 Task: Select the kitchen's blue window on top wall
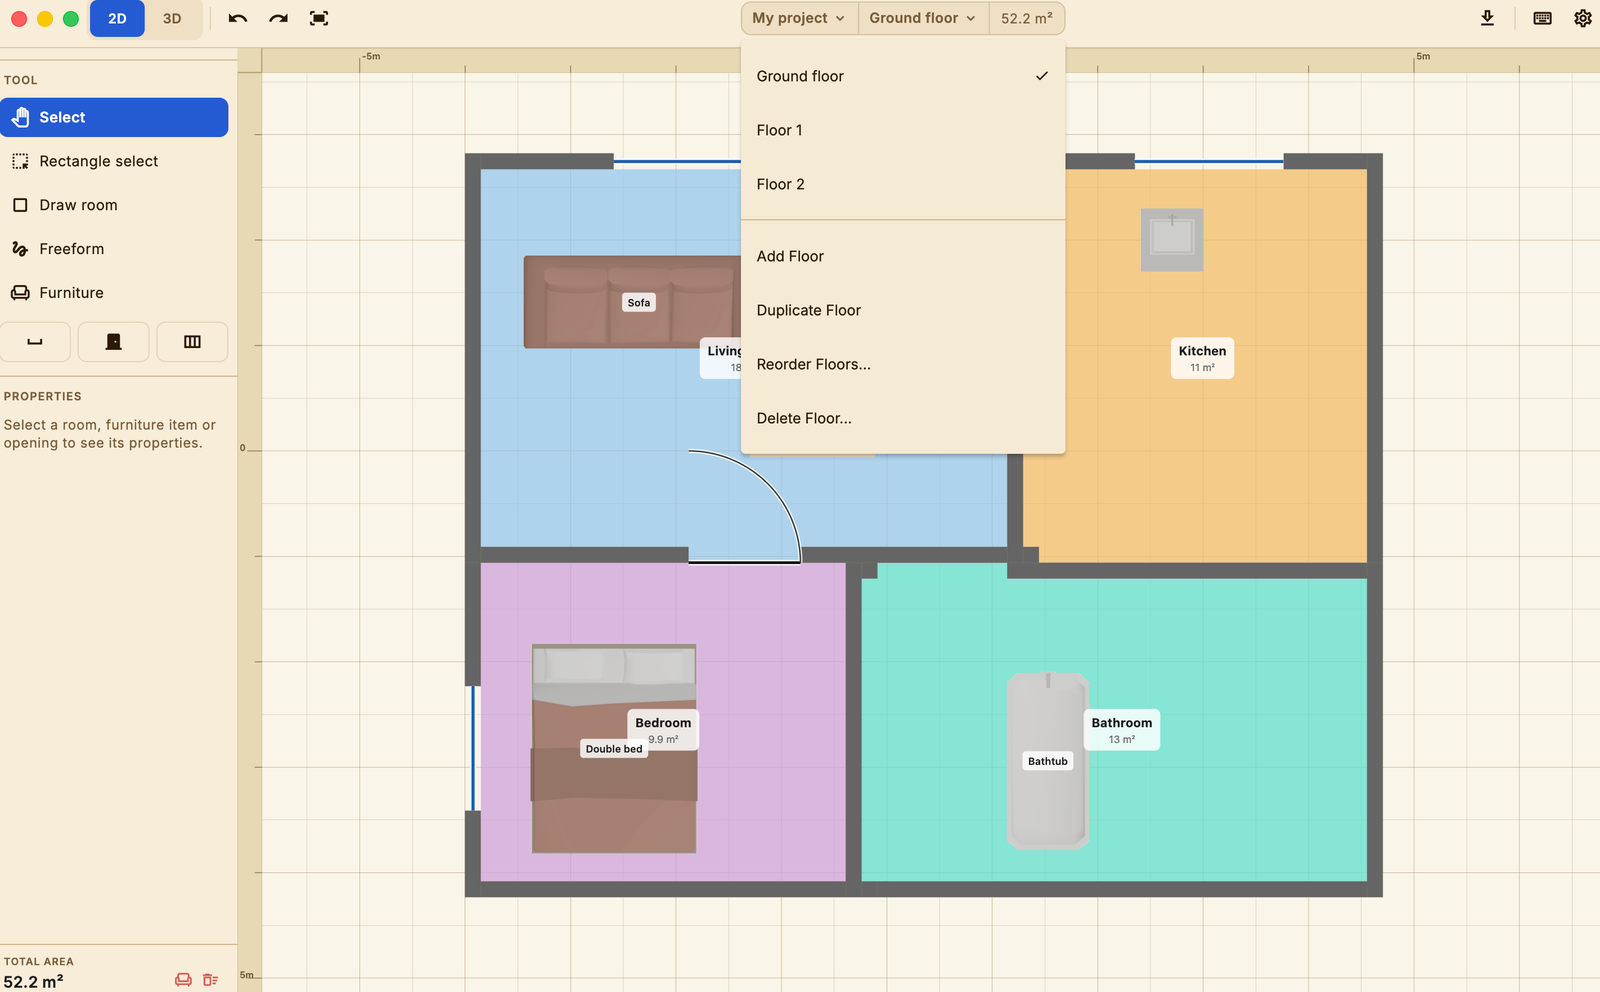[x=1209, y=160]
